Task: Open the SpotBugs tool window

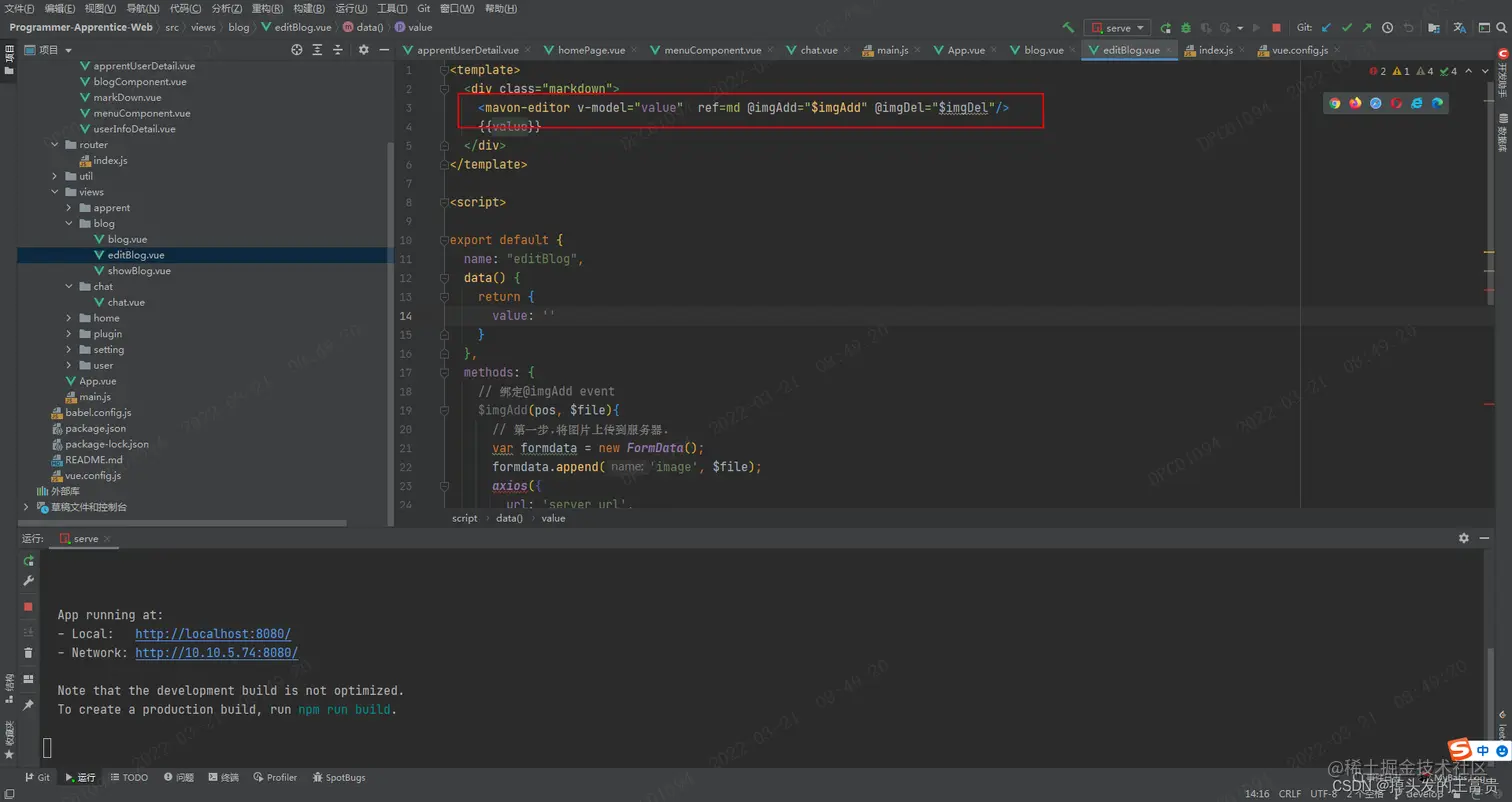Action: 338,777
